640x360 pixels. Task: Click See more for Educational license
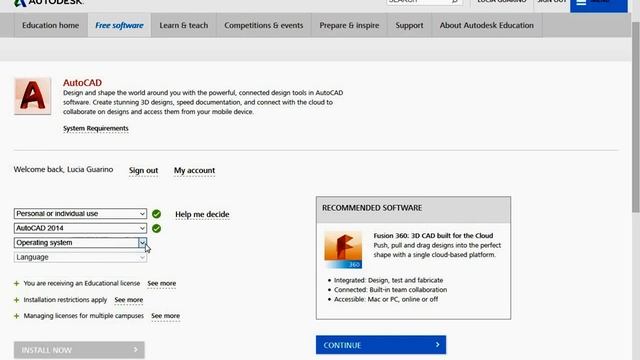162,283
